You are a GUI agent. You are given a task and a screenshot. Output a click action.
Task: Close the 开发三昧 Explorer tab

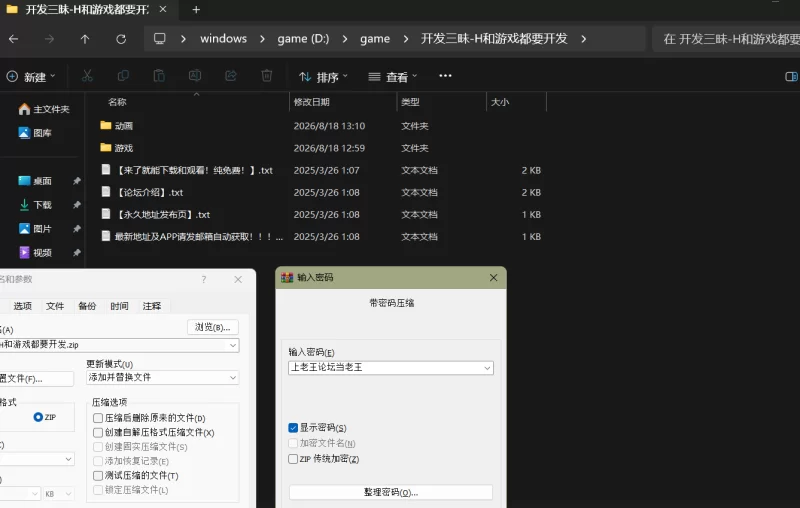coord(163,9)
